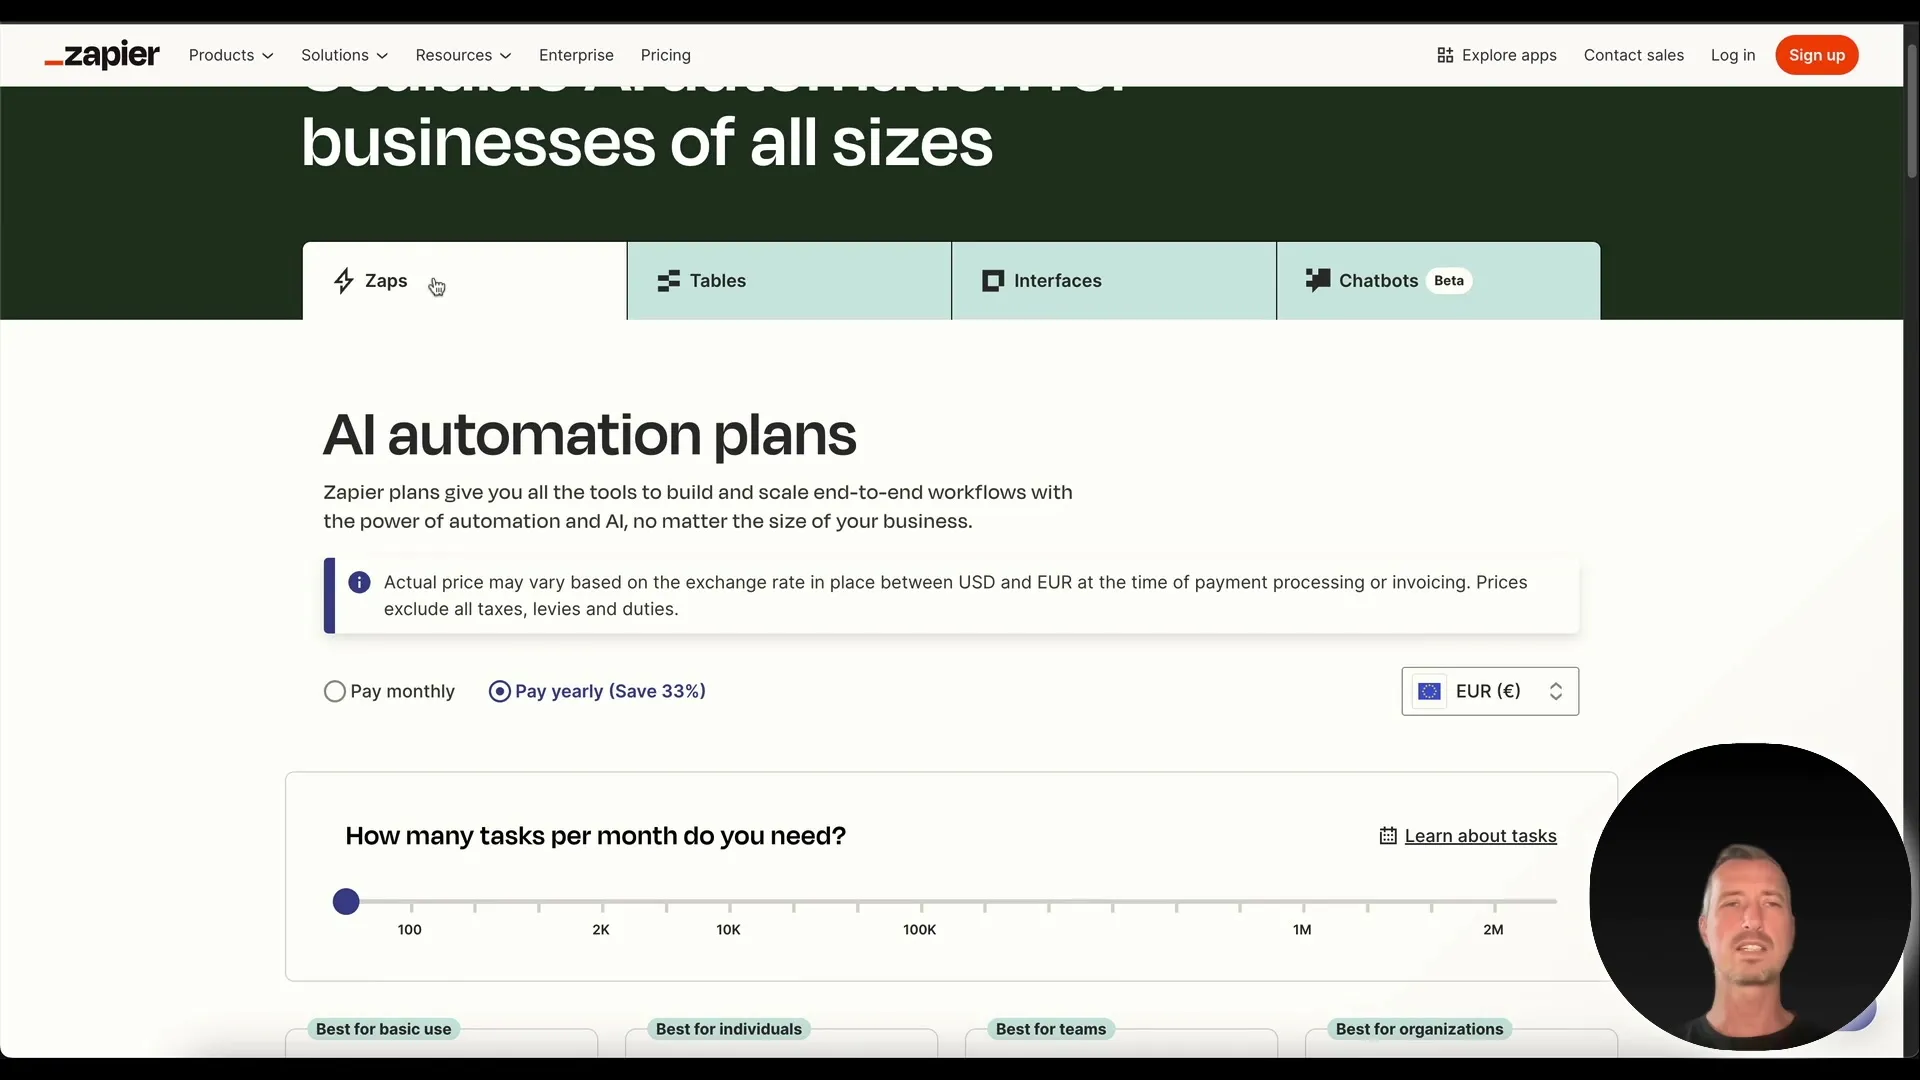Click the Explore apps grid icon
Screen dimensions: 1920x1080
[1446, 55]
